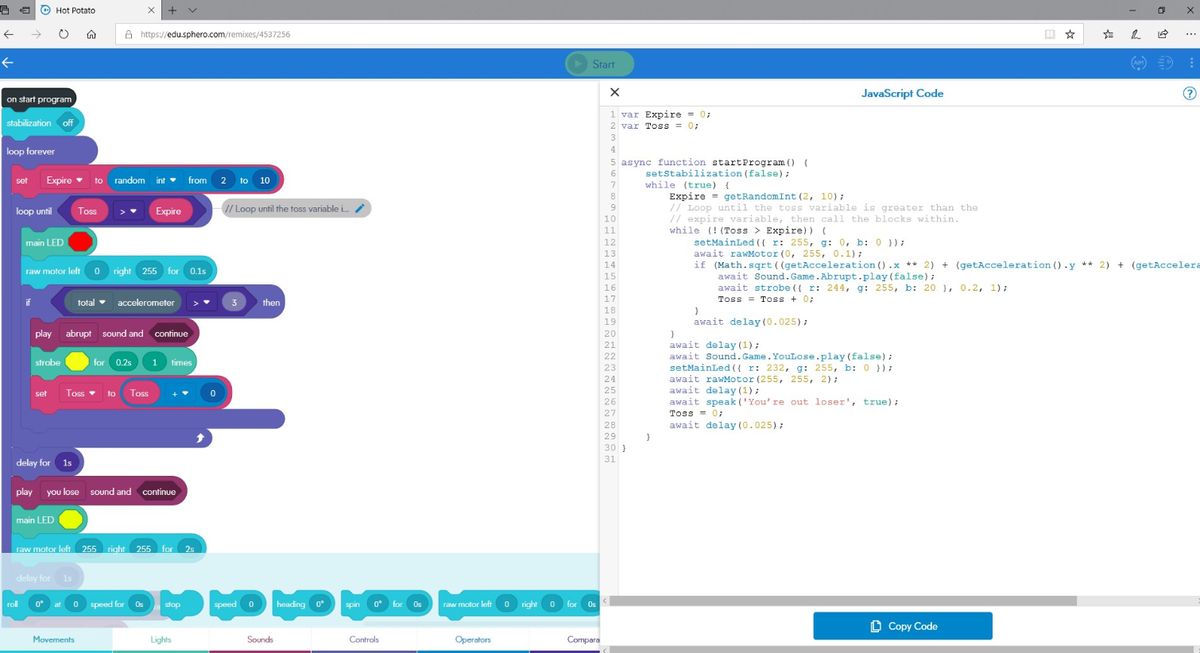The width and height of the screenshot is (1200, 653).
Task: Click the padlock site info icon
Action: pyautogui.click(x=129, y=34)
